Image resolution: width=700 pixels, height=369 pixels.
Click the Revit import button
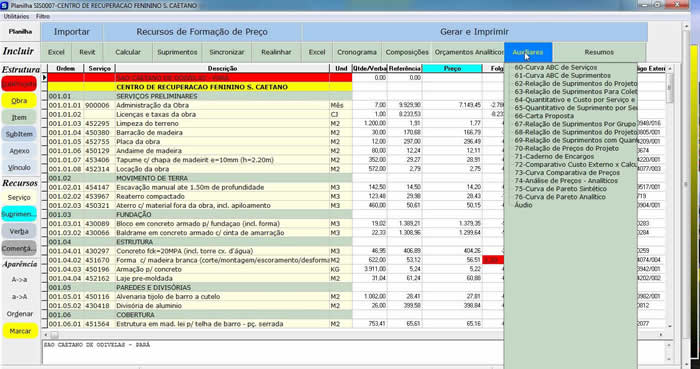88,52
